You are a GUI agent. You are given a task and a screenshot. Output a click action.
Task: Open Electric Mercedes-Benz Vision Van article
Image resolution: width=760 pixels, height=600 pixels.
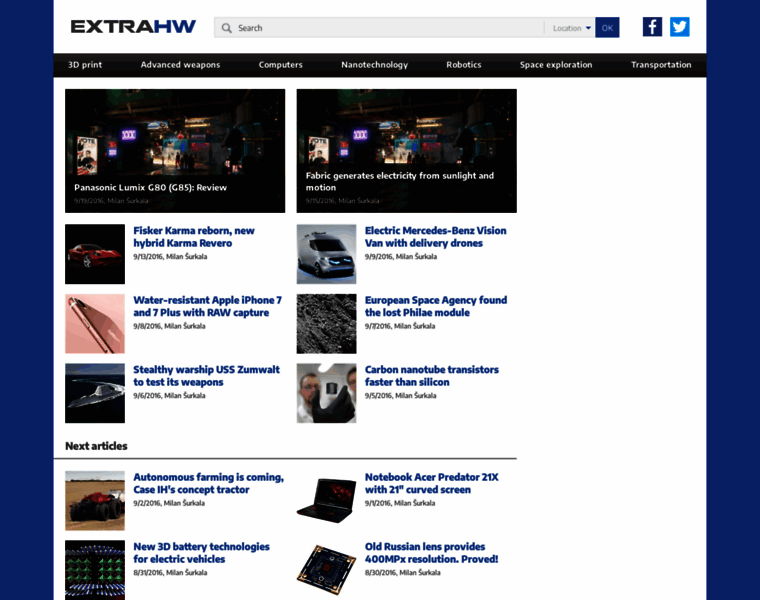[x=435, y=237]
